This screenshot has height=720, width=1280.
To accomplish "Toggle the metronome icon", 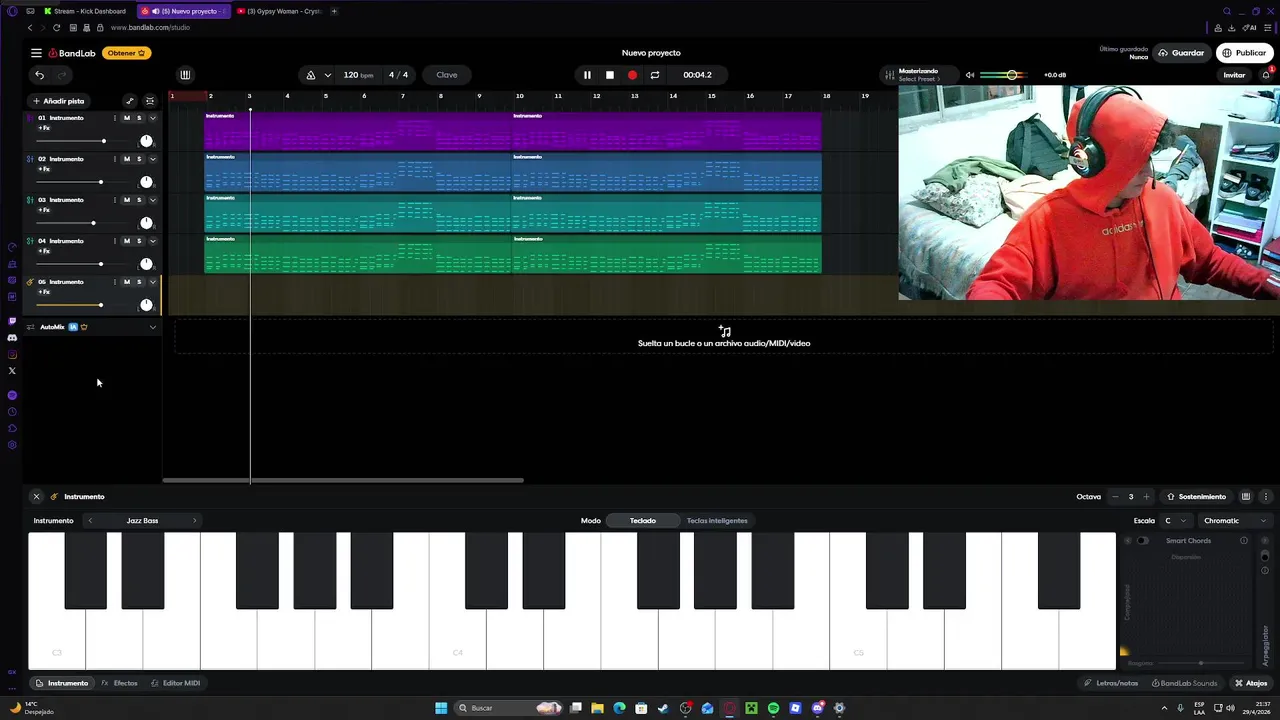I will coord(311,75).
